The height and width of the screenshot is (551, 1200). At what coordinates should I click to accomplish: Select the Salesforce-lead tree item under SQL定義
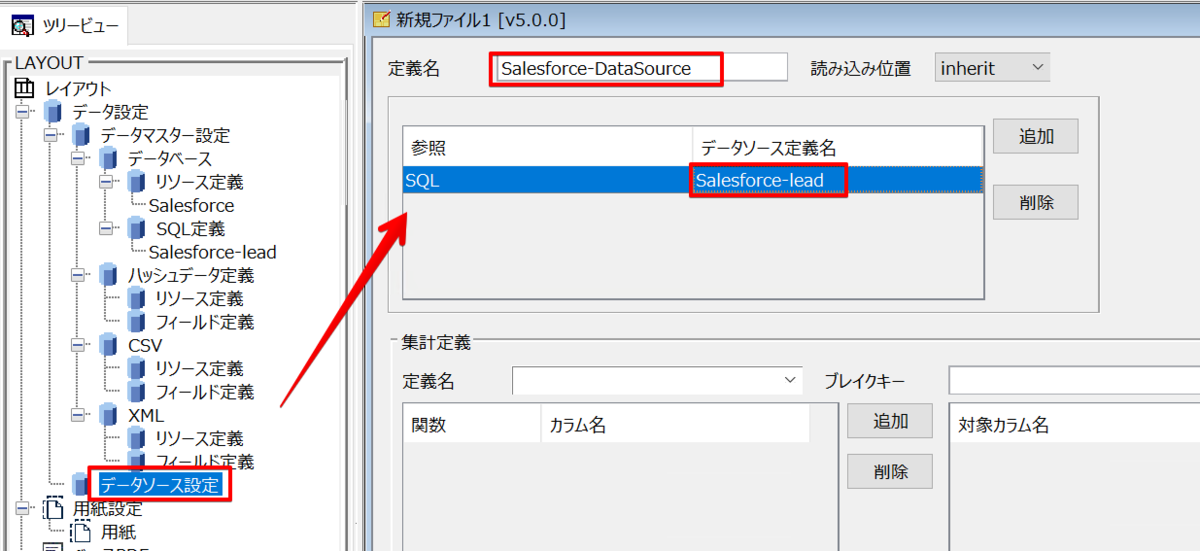212,252
